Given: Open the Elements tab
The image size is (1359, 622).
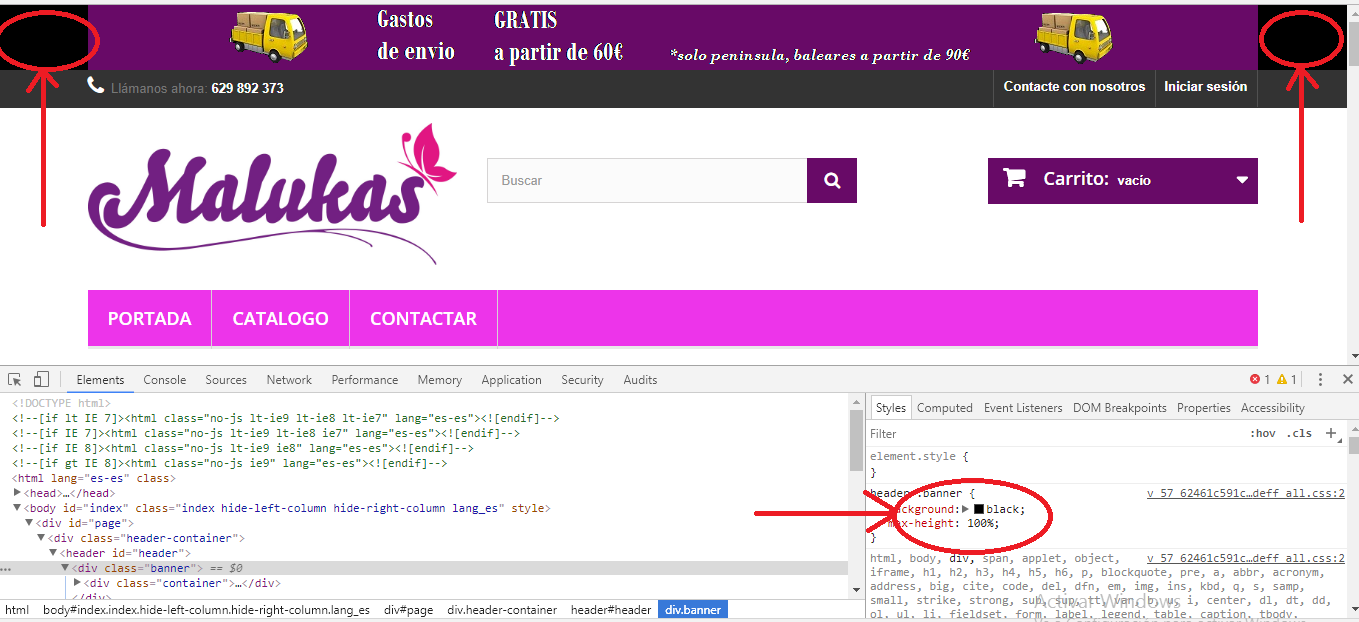Looking at the screenshot, I should click(x=100, y=380).
